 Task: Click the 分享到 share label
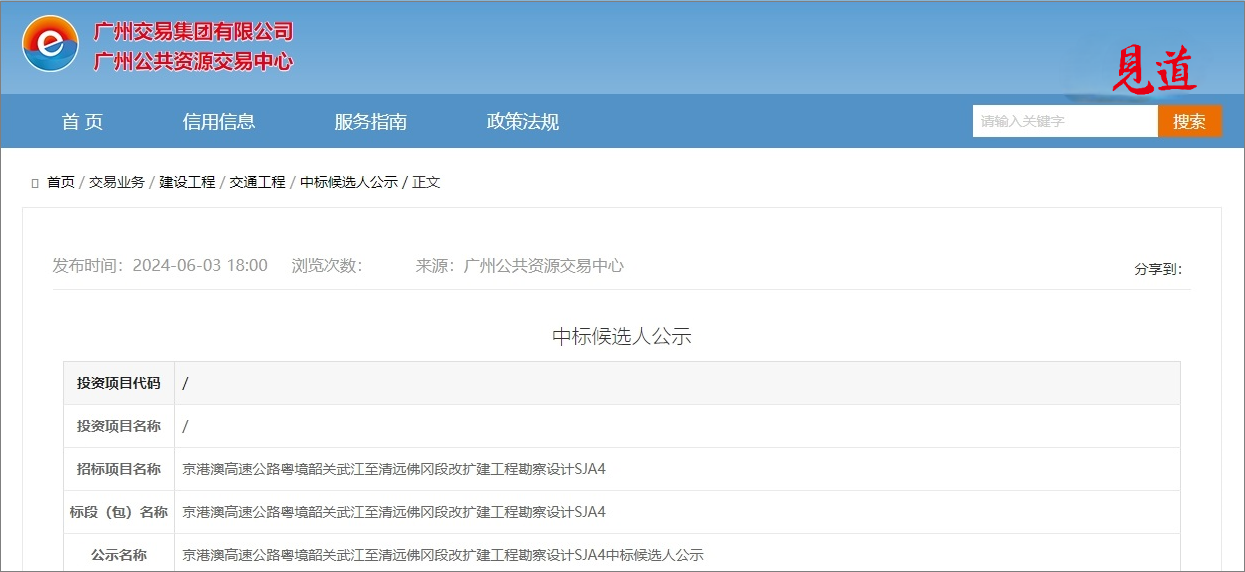1158,269
